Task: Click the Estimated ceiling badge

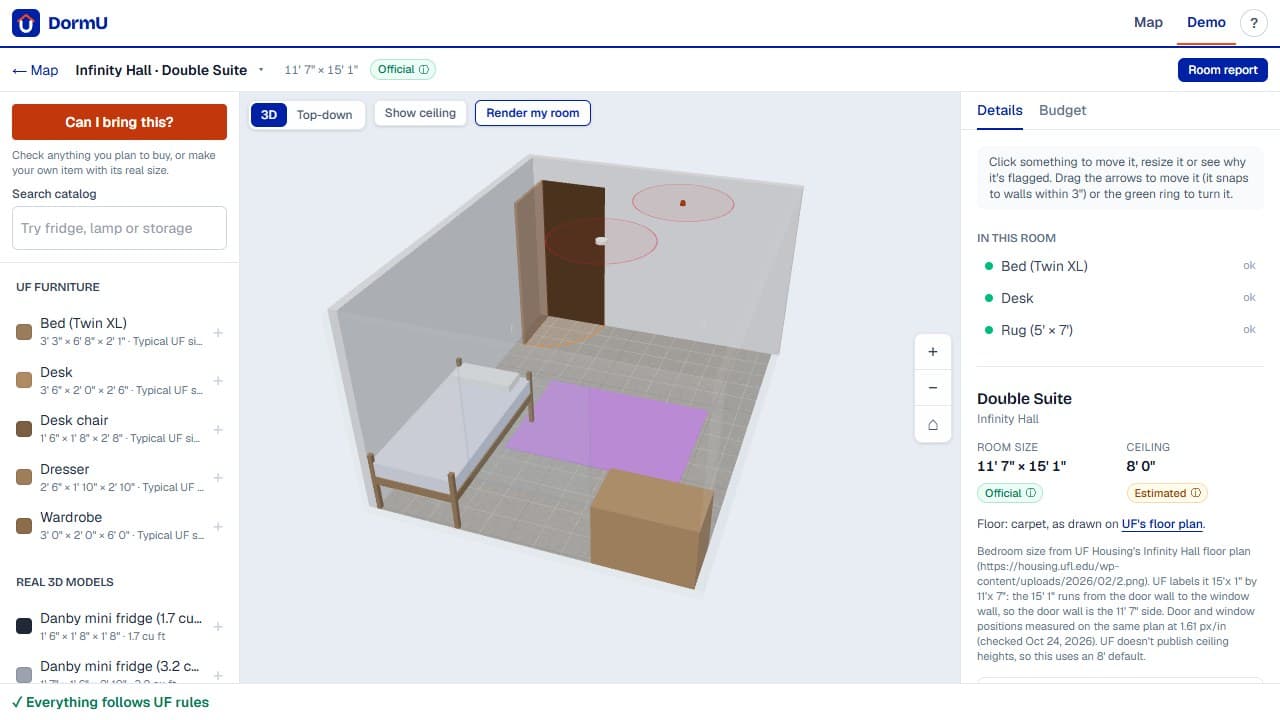Action: (x=1167, y=493)
